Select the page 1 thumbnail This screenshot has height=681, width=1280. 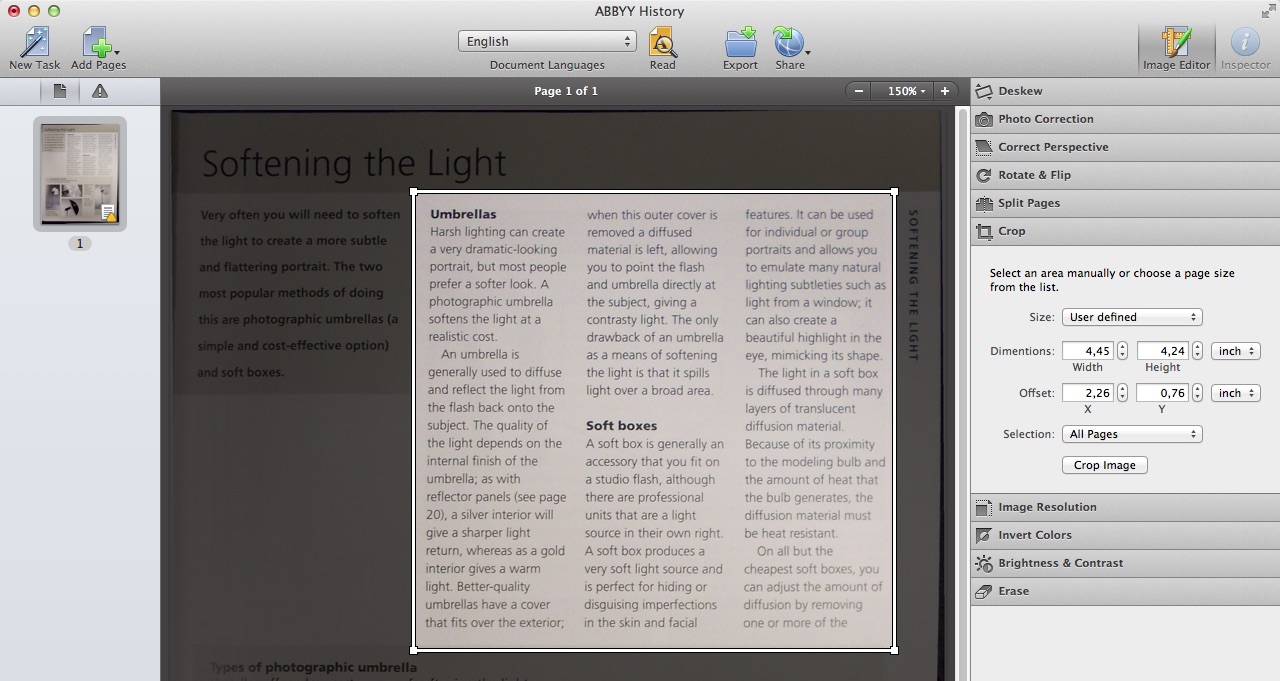click(80, 174)
